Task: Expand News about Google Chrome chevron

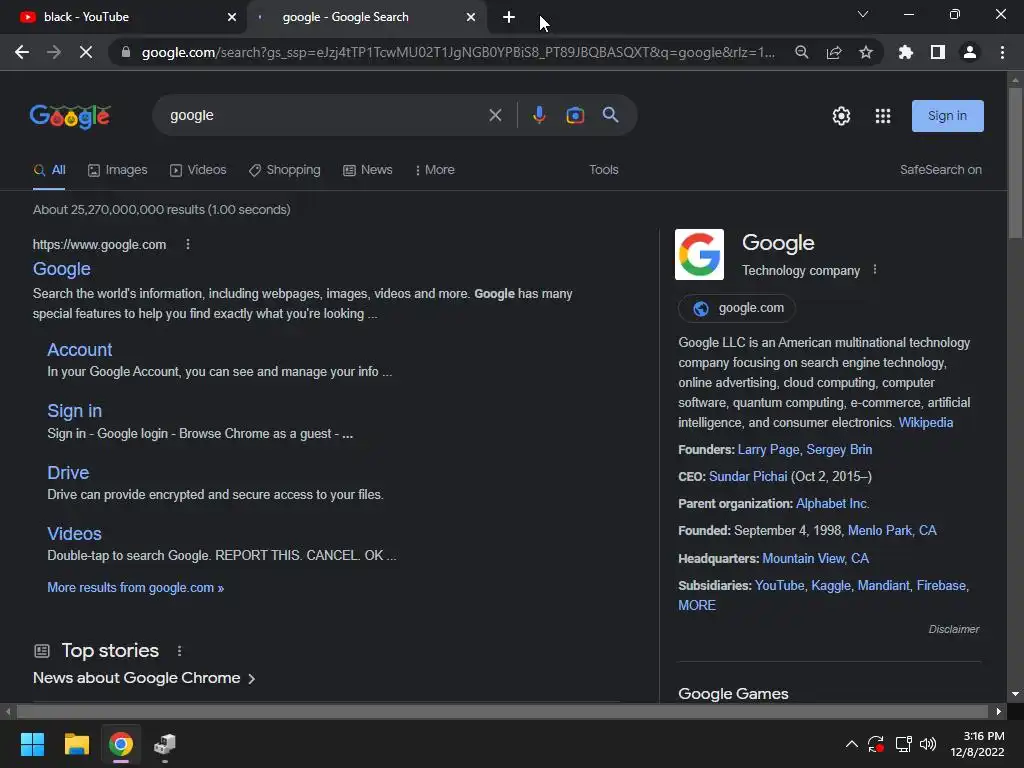Action: click(251, 679)
